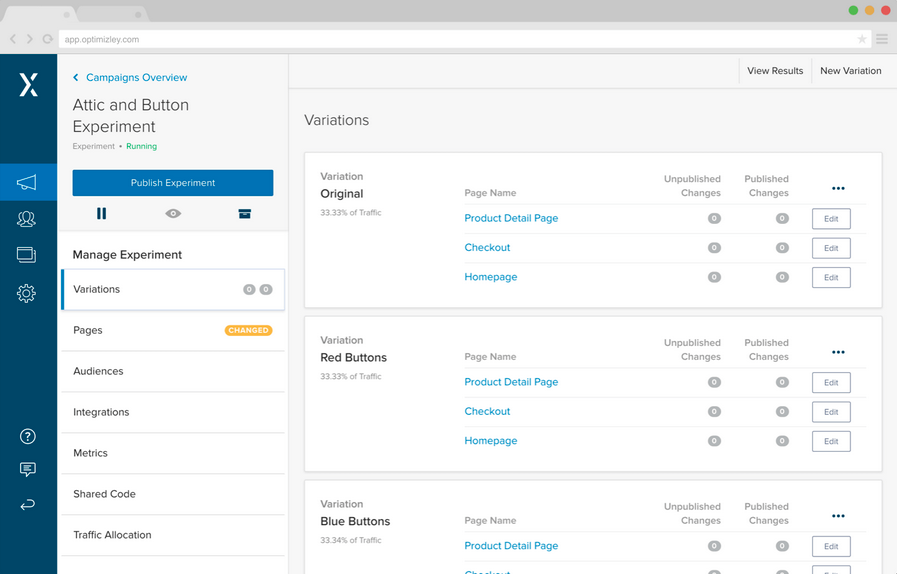The height and width of the screenshot is (581, 897).
Task: Edit Checkout for Red Buttons variation
Action: tap(831, 412)
